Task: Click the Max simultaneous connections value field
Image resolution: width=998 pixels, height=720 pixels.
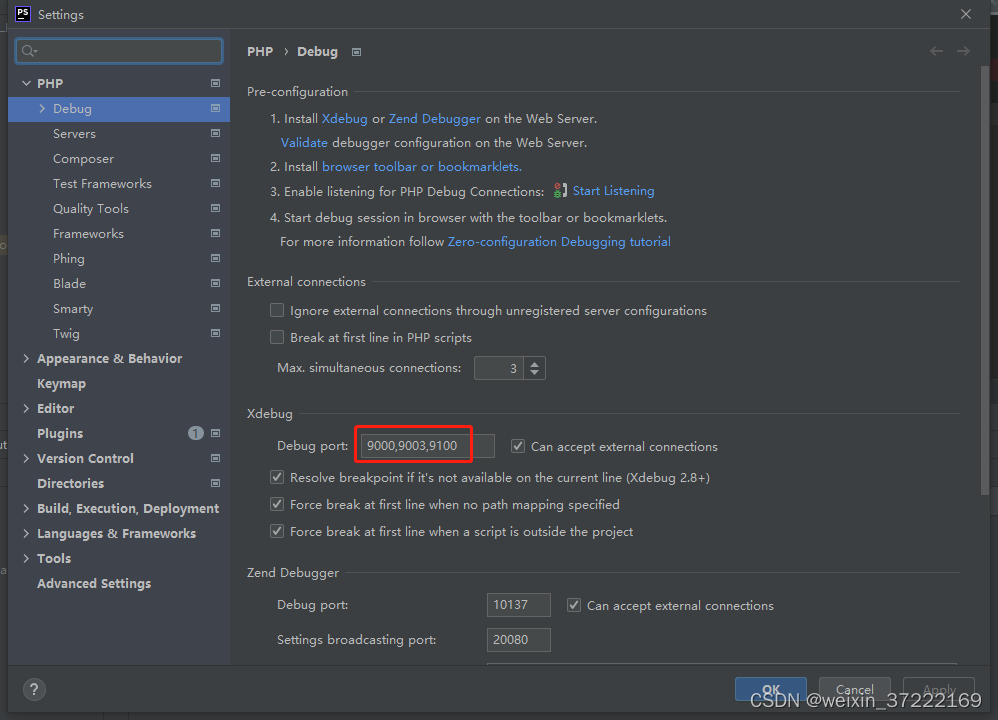Action: 498,368
